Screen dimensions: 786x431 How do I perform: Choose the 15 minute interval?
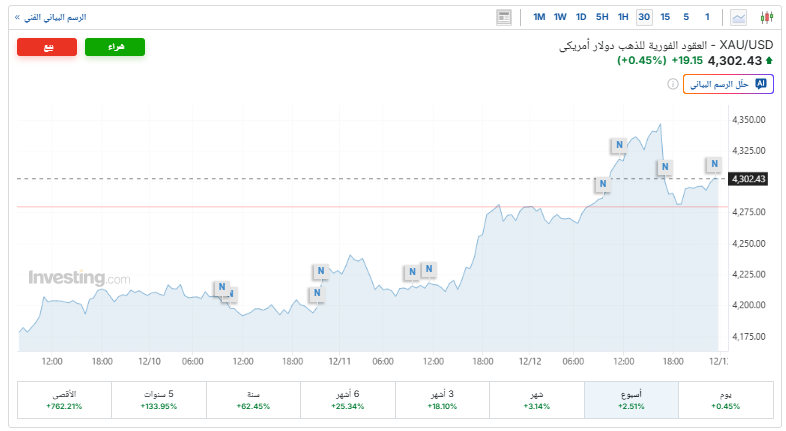pos(665,17)
